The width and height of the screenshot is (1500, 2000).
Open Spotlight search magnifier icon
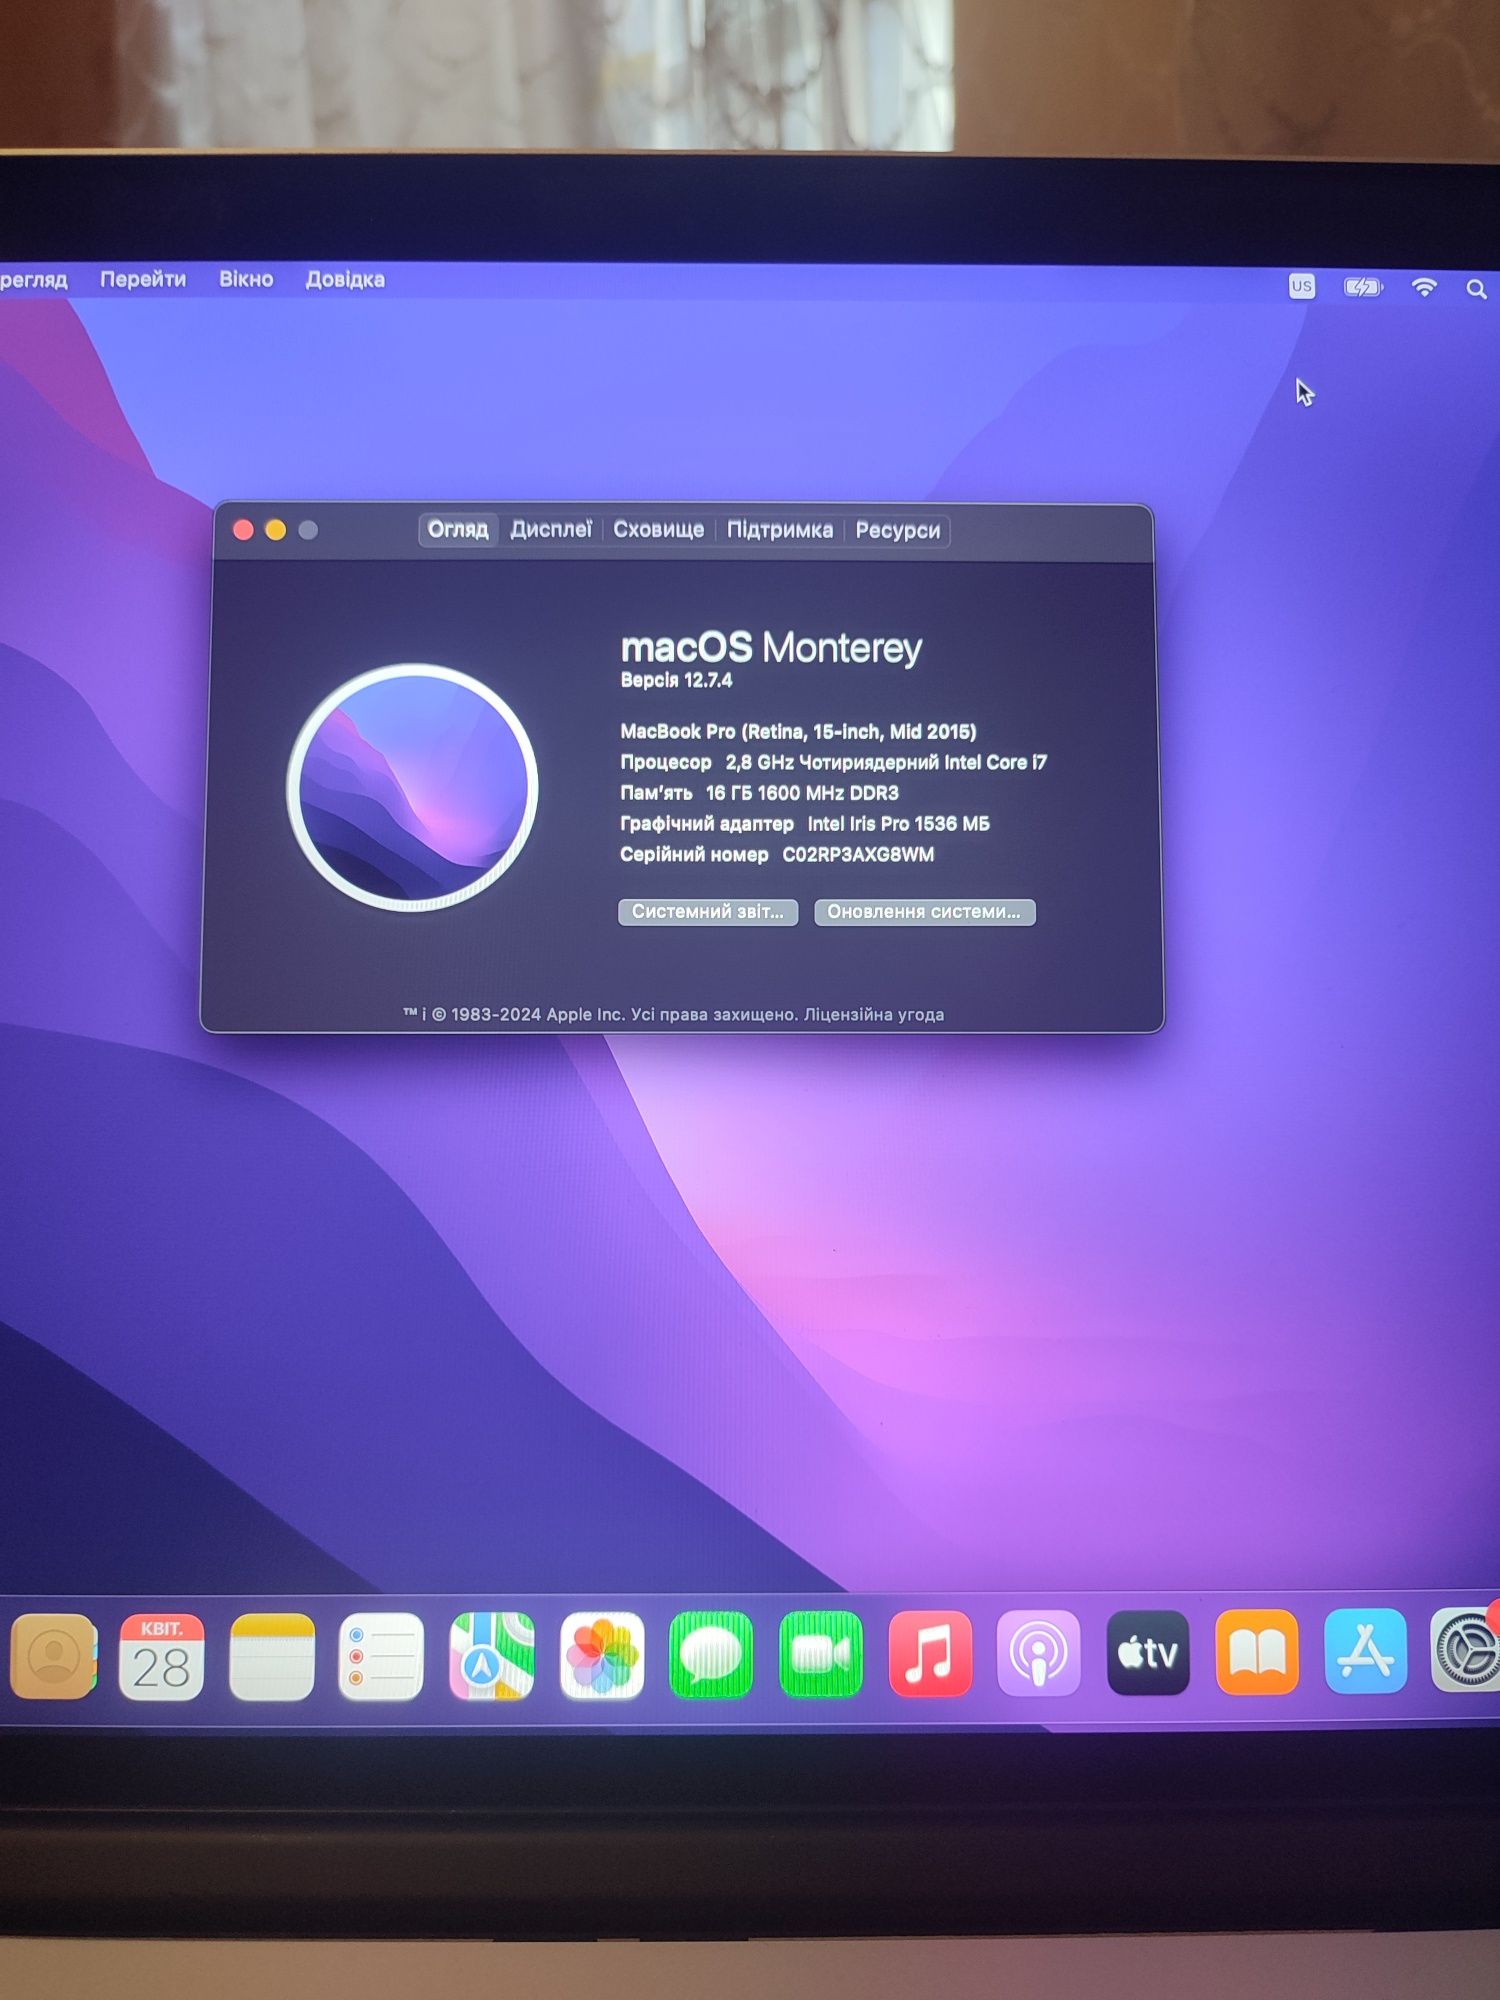(x=1476, y=289)
